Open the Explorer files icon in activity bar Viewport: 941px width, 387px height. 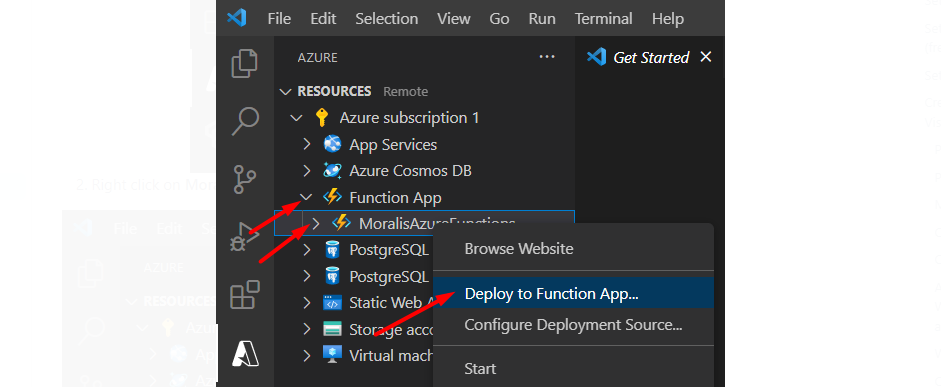(245, 64)
